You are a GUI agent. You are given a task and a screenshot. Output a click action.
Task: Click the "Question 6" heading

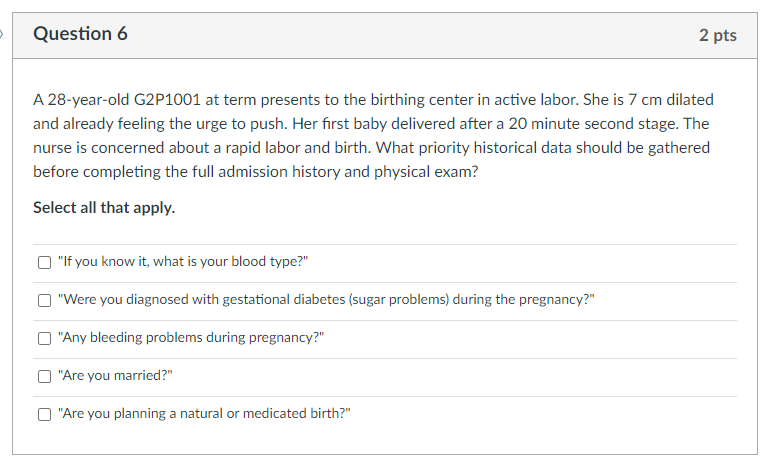point(80,34)
